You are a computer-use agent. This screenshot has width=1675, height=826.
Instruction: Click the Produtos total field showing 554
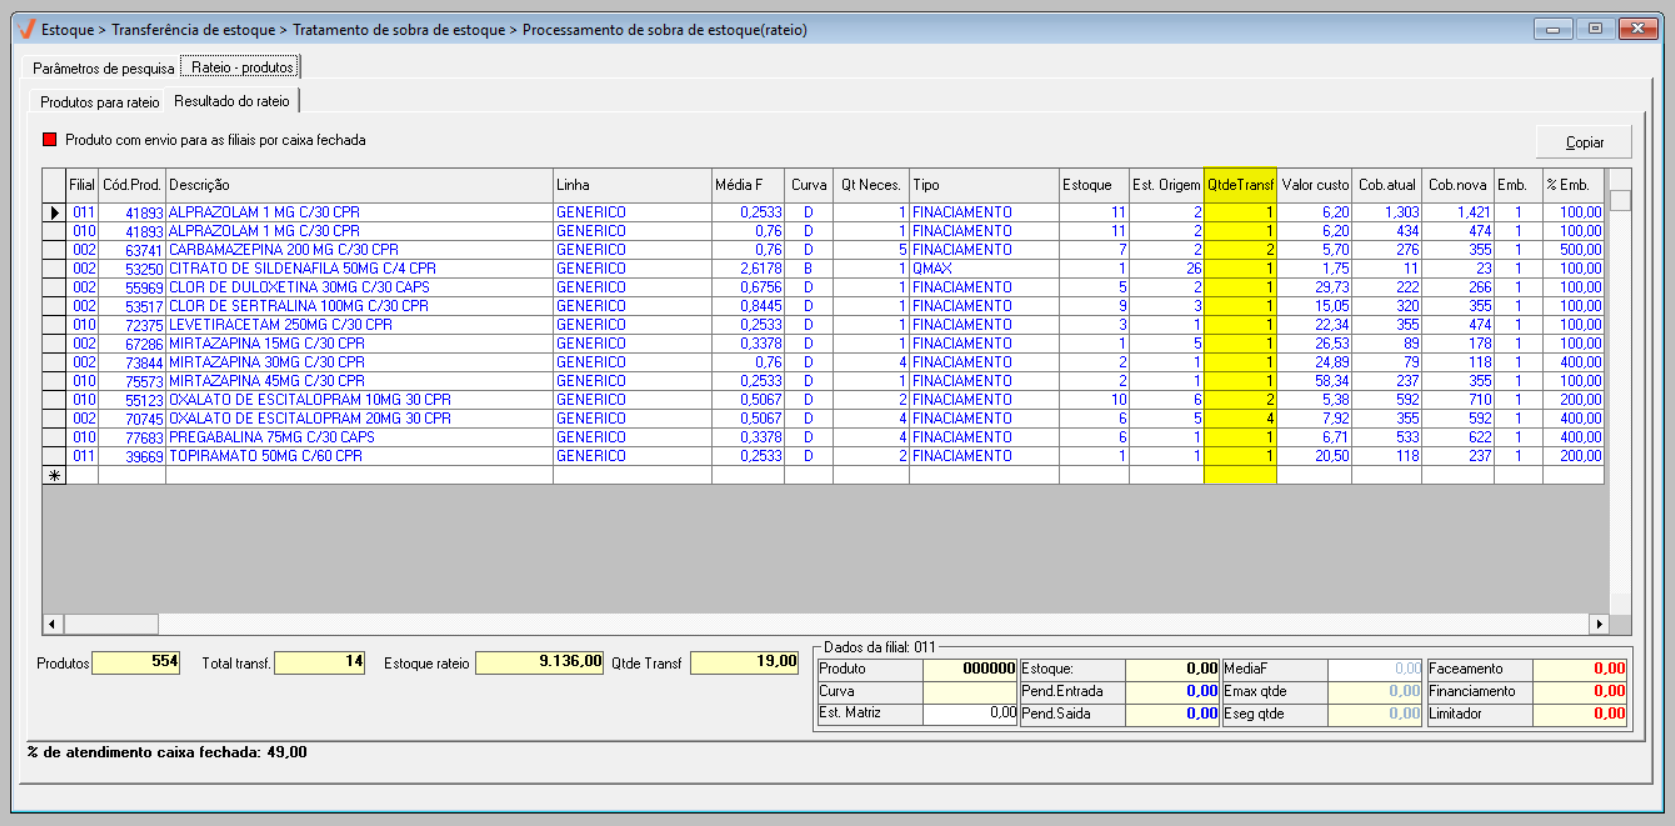point(136,662)
